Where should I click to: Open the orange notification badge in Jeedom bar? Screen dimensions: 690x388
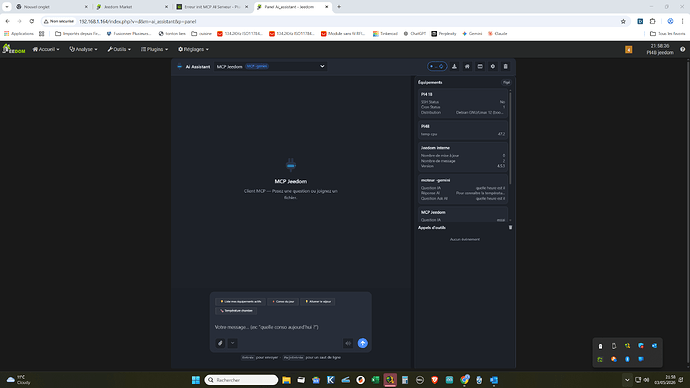click(x=628, y=50)
